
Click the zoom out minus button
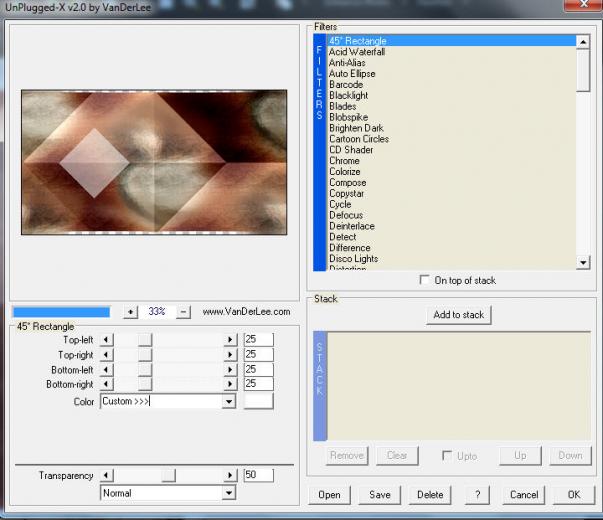[x=183, y=312]
